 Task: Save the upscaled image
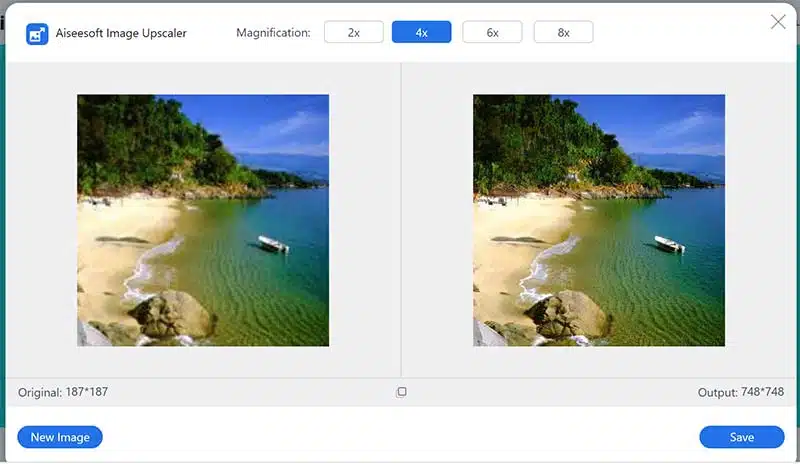click(x=741, y=437)
